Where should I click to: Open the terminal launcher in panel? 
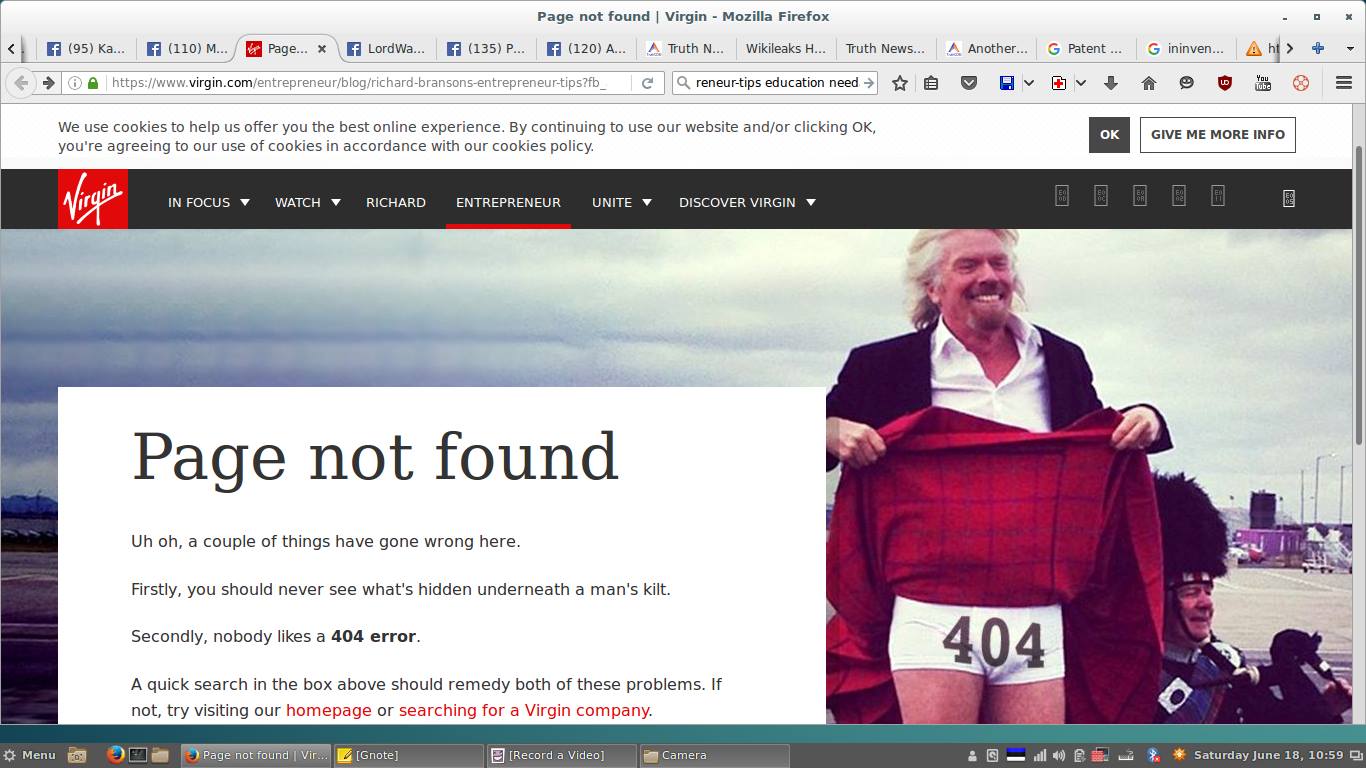coord(138,755)
